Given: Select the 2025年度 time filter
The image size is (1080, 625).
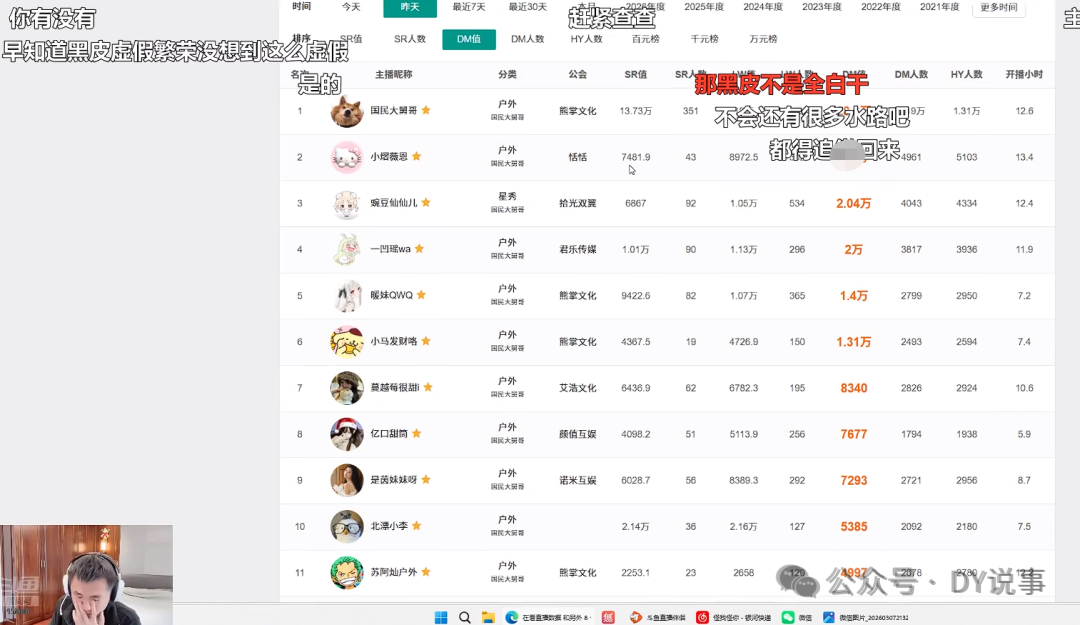Looking at the screenshot, I should click(x=704, y=7).
